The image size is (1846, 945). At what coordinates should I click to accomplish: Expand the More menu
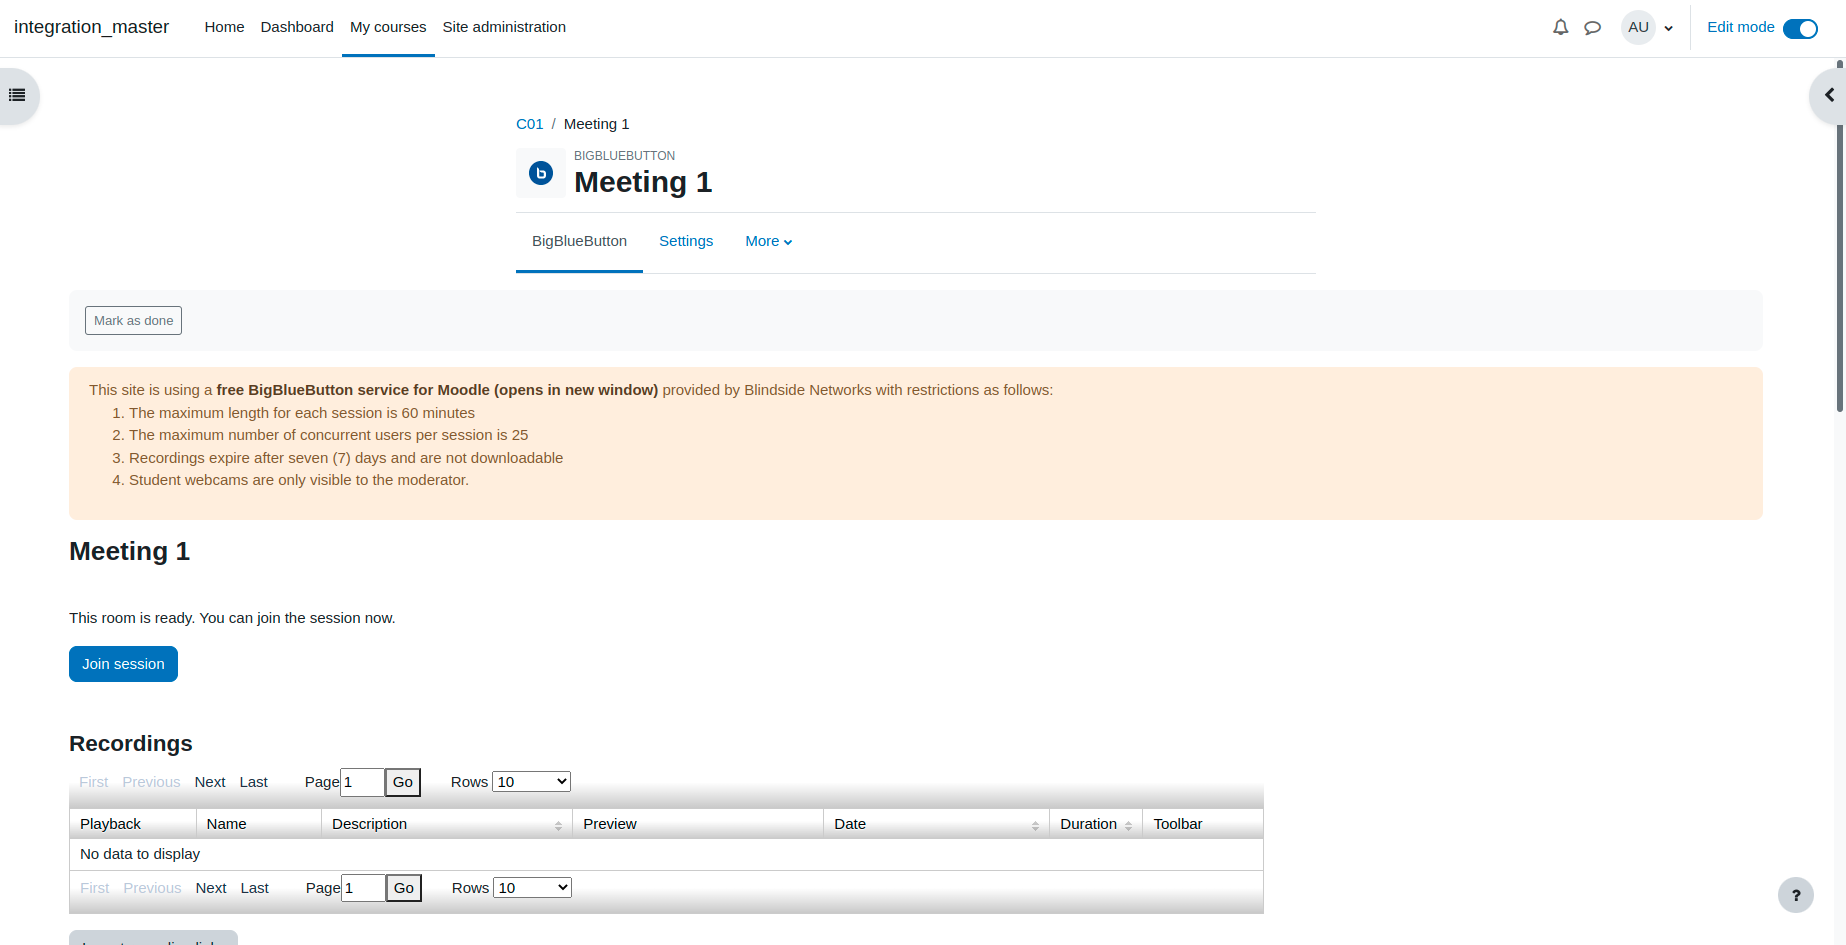[x=769, y=241]
